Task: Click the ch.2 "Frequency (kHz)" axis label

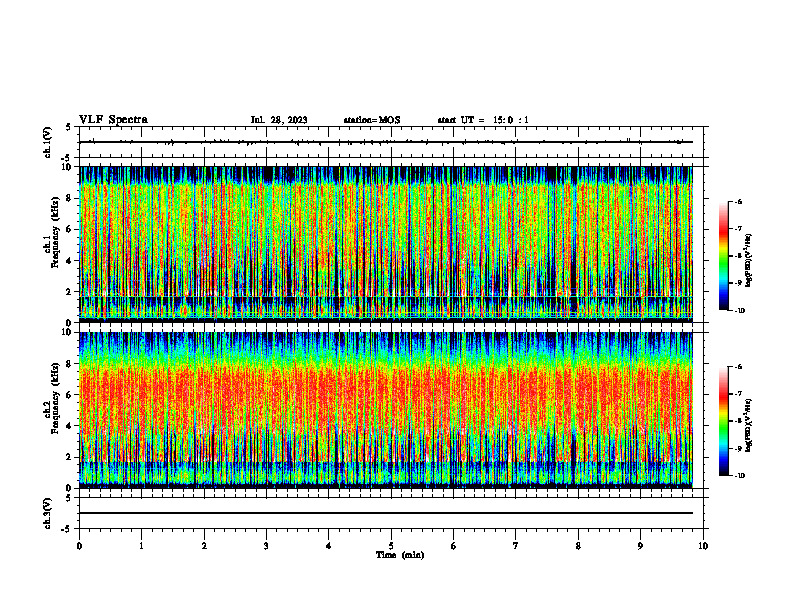Action: coord(56,398)
